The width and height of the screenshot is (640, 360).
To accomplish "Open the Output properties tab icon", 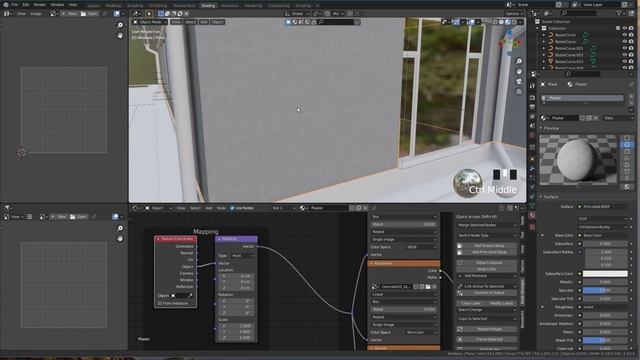I will point(532,107).
